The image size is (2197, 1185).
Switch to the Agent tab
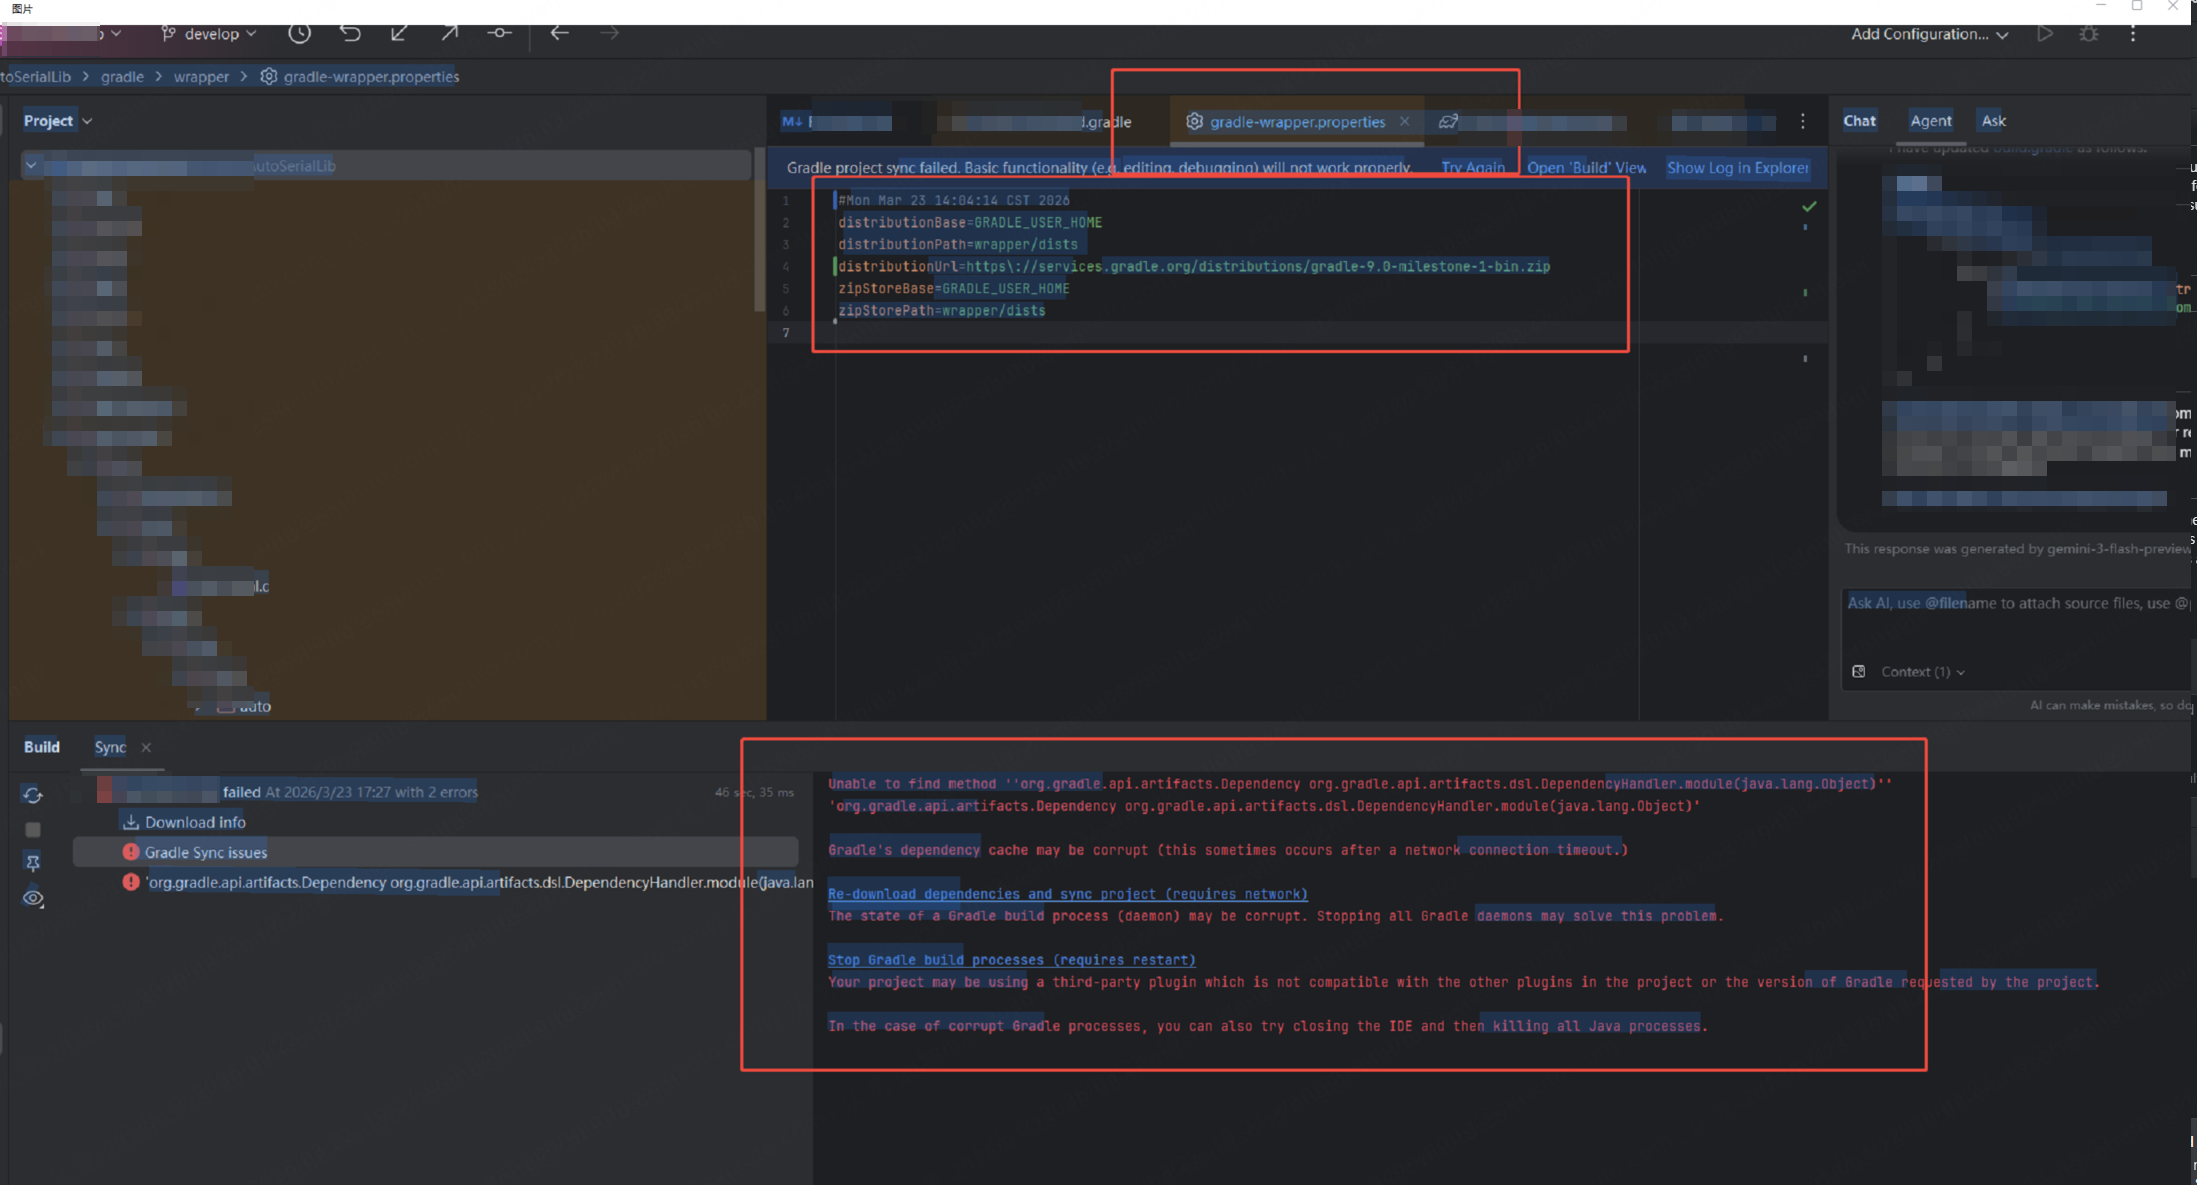(x=1930, y=120)
